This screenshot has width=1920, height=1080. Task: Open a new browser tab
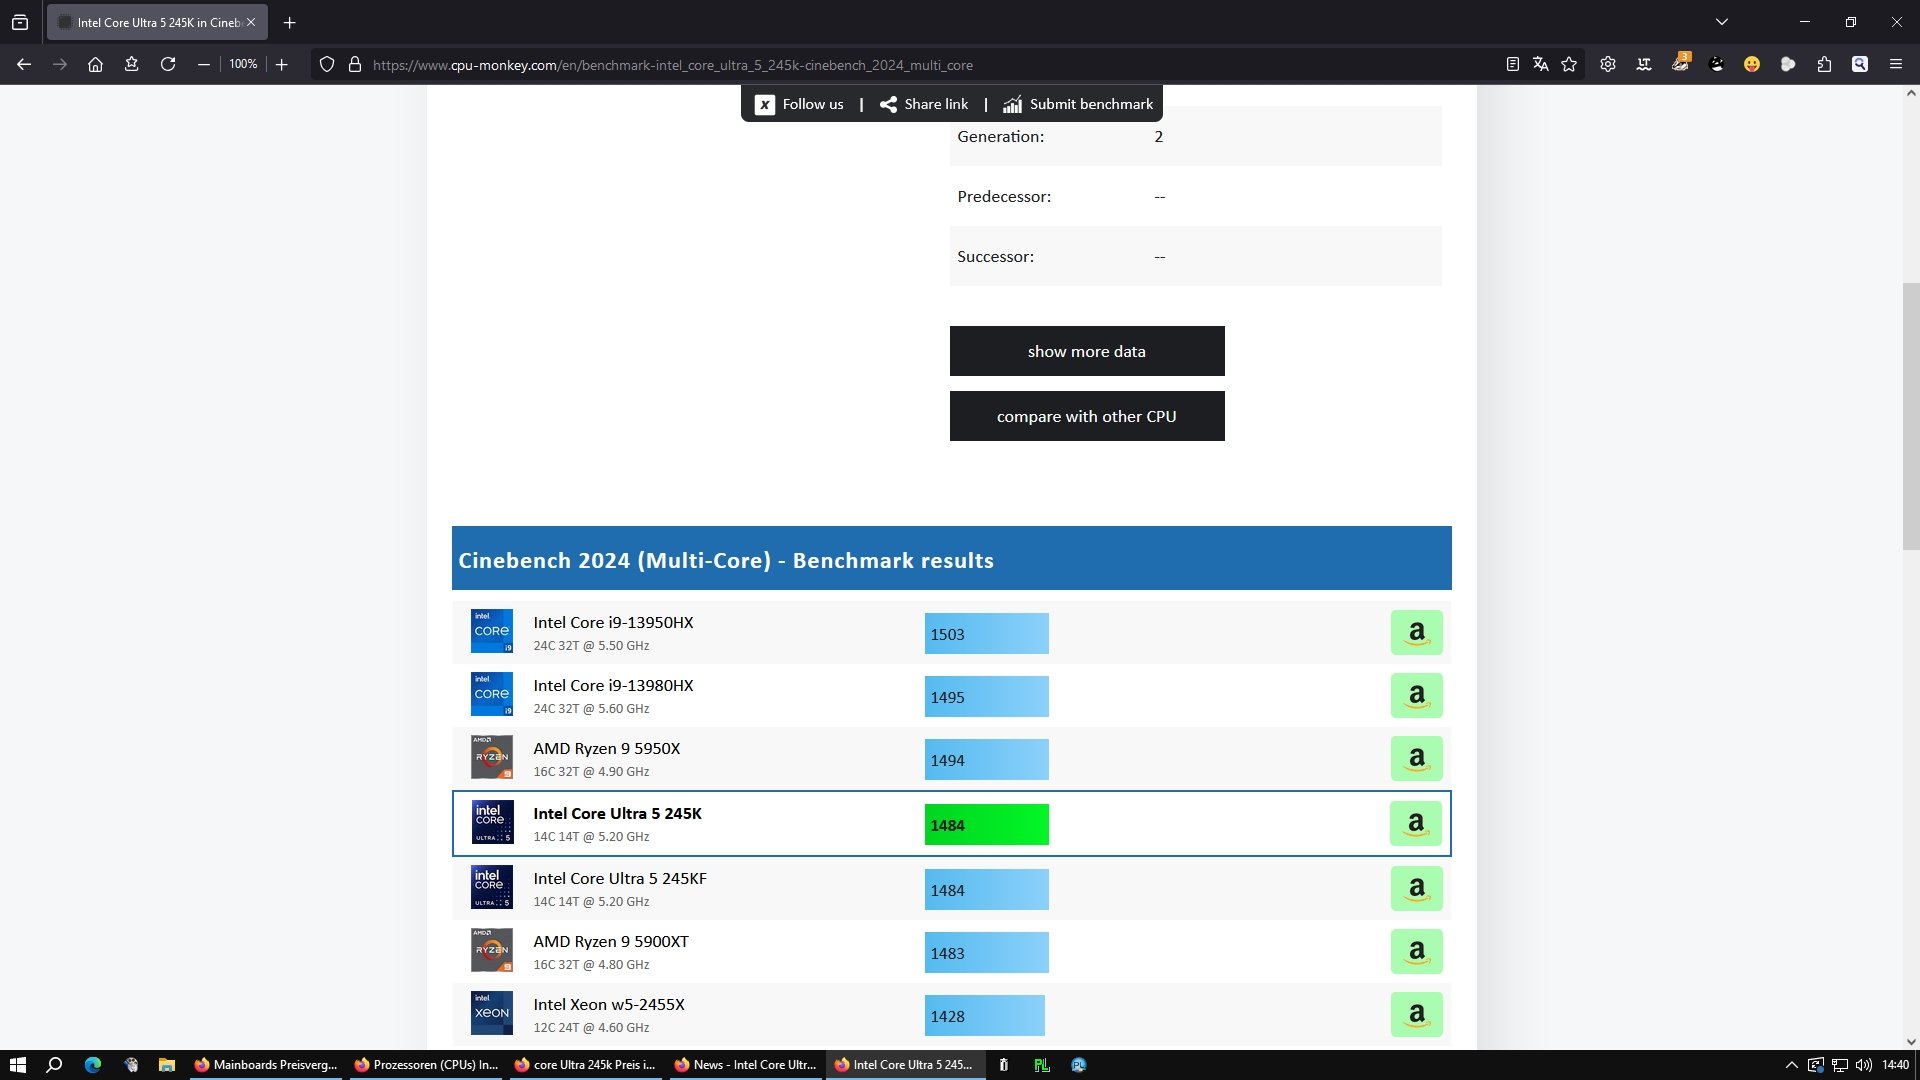[x=290, y=22]
